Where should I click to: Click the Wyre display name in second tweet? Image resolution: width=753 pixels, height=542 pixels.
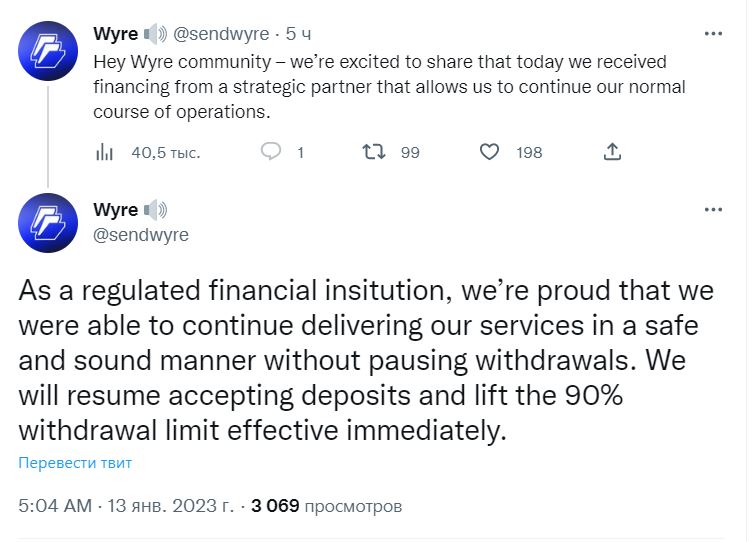(x=116, y=210)
